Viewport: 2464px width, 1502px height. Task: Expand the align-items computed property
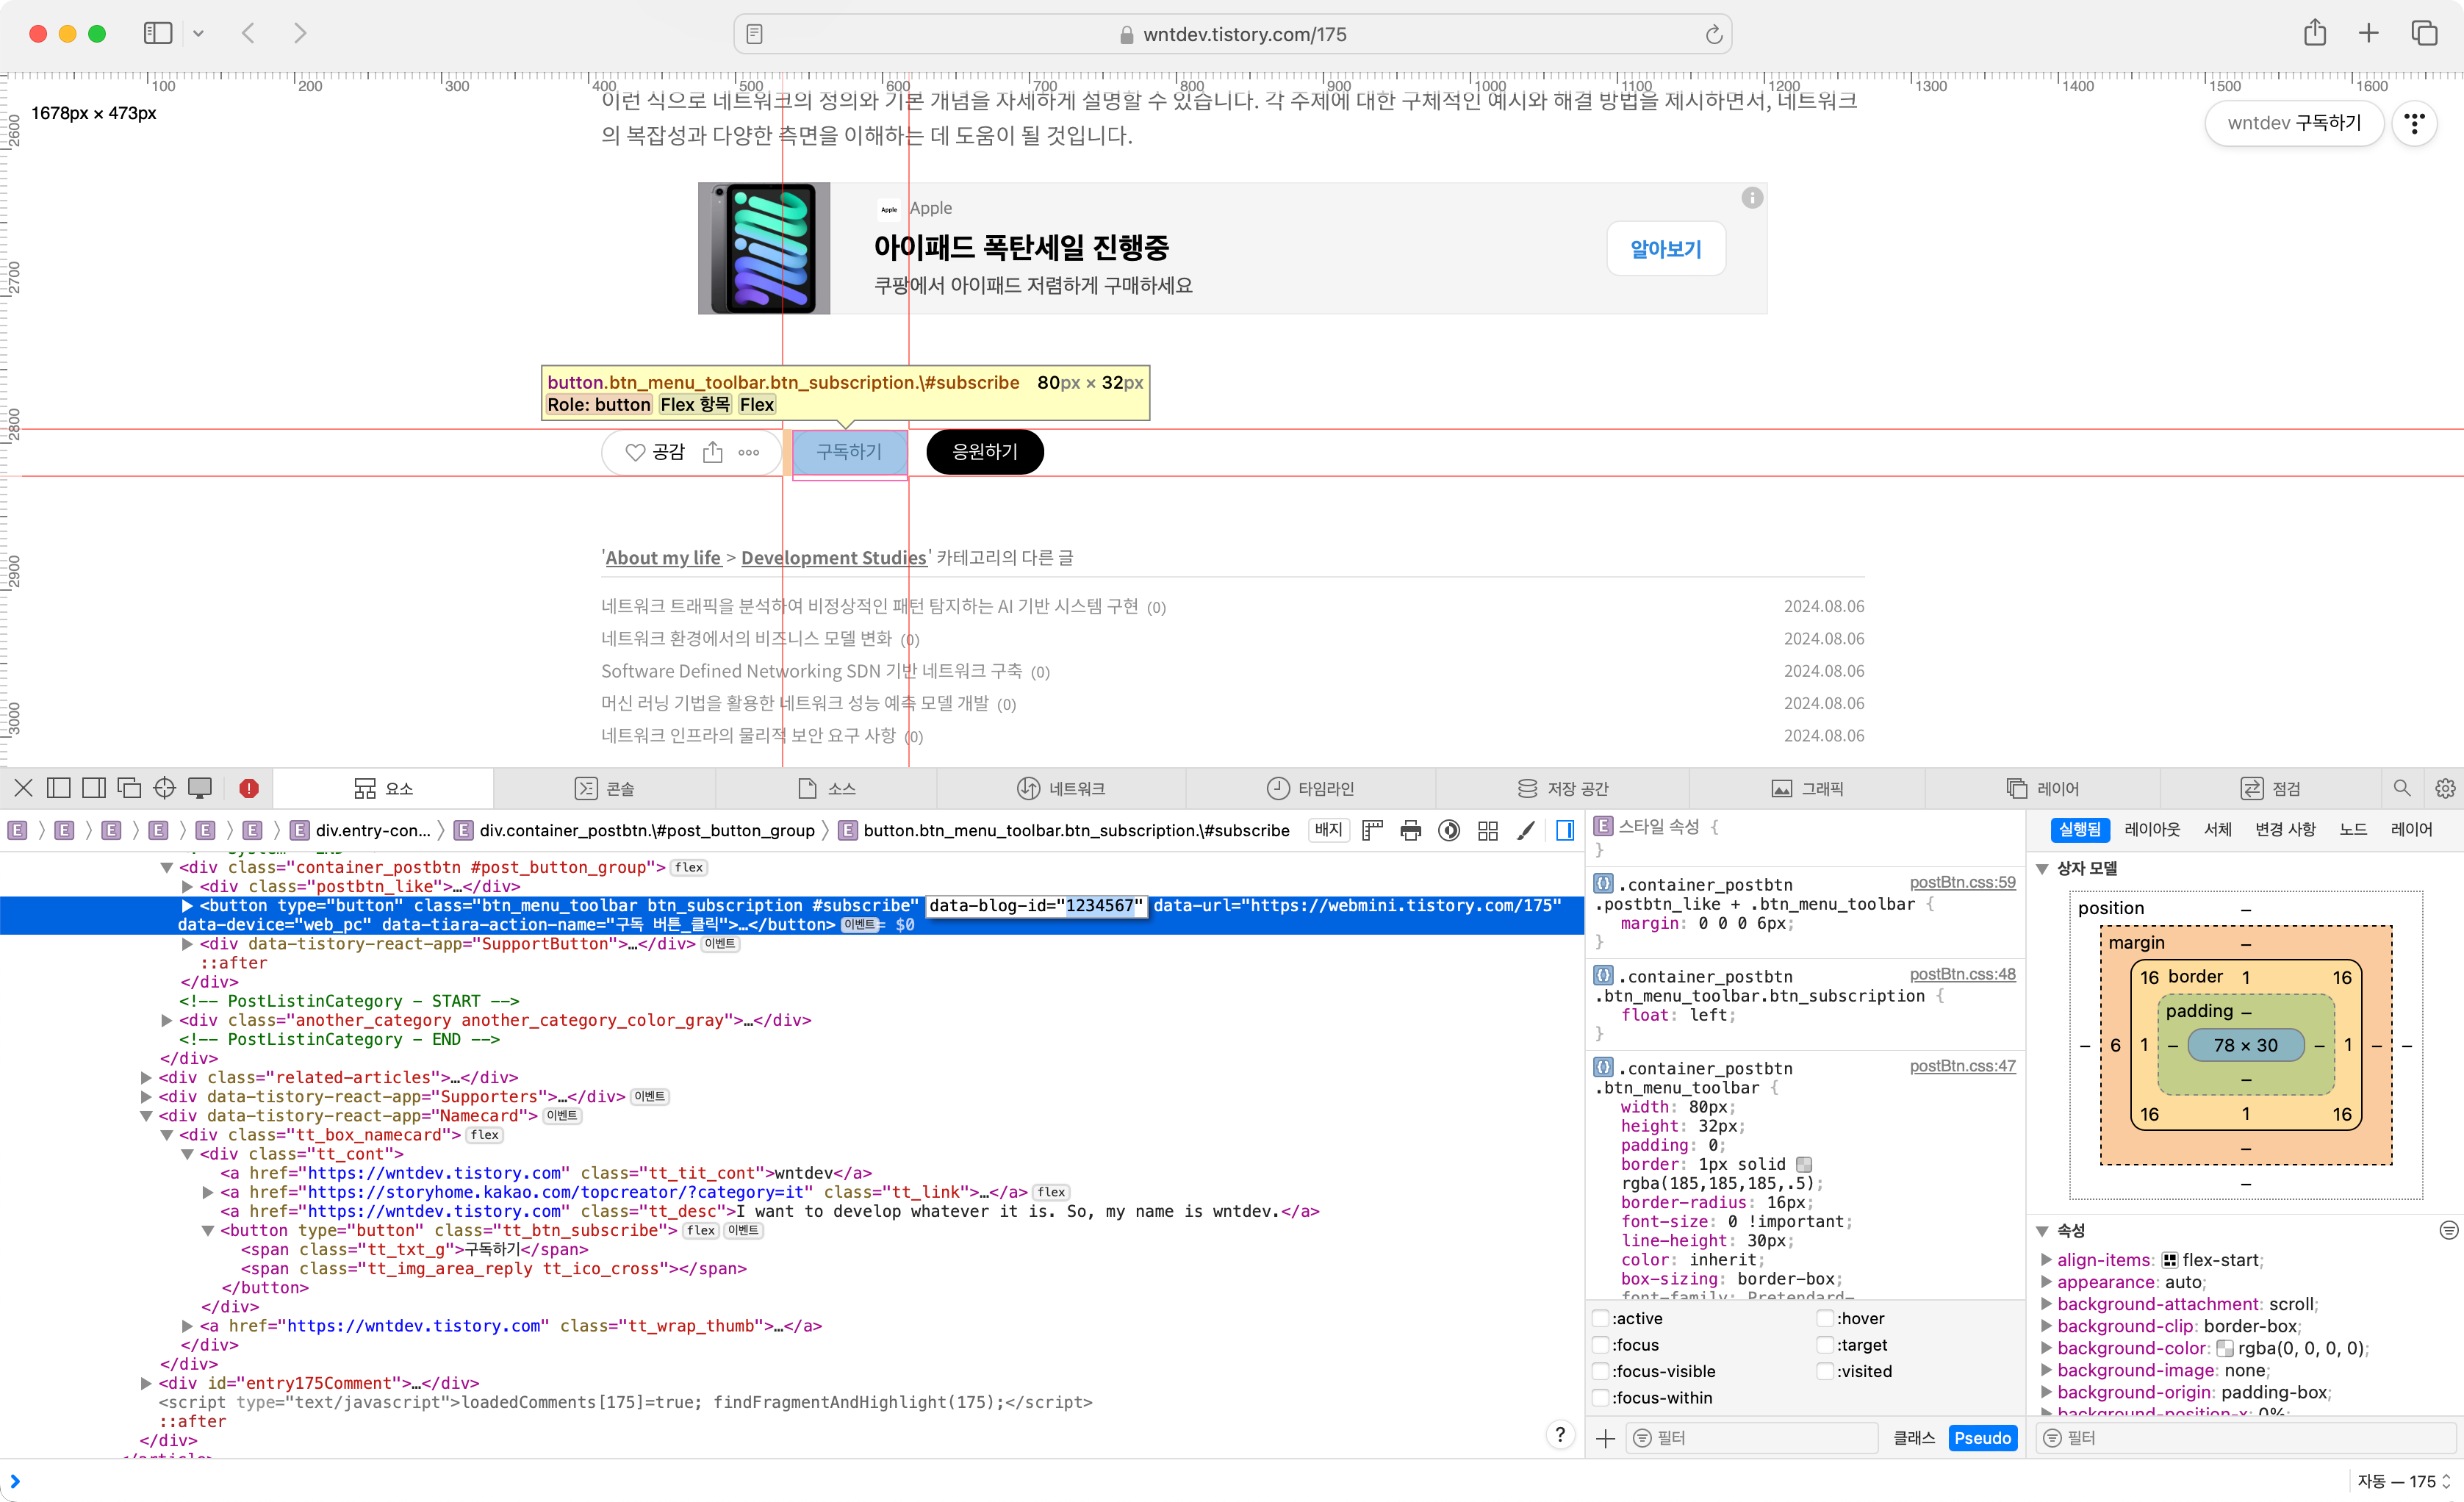(2046, 1260)
